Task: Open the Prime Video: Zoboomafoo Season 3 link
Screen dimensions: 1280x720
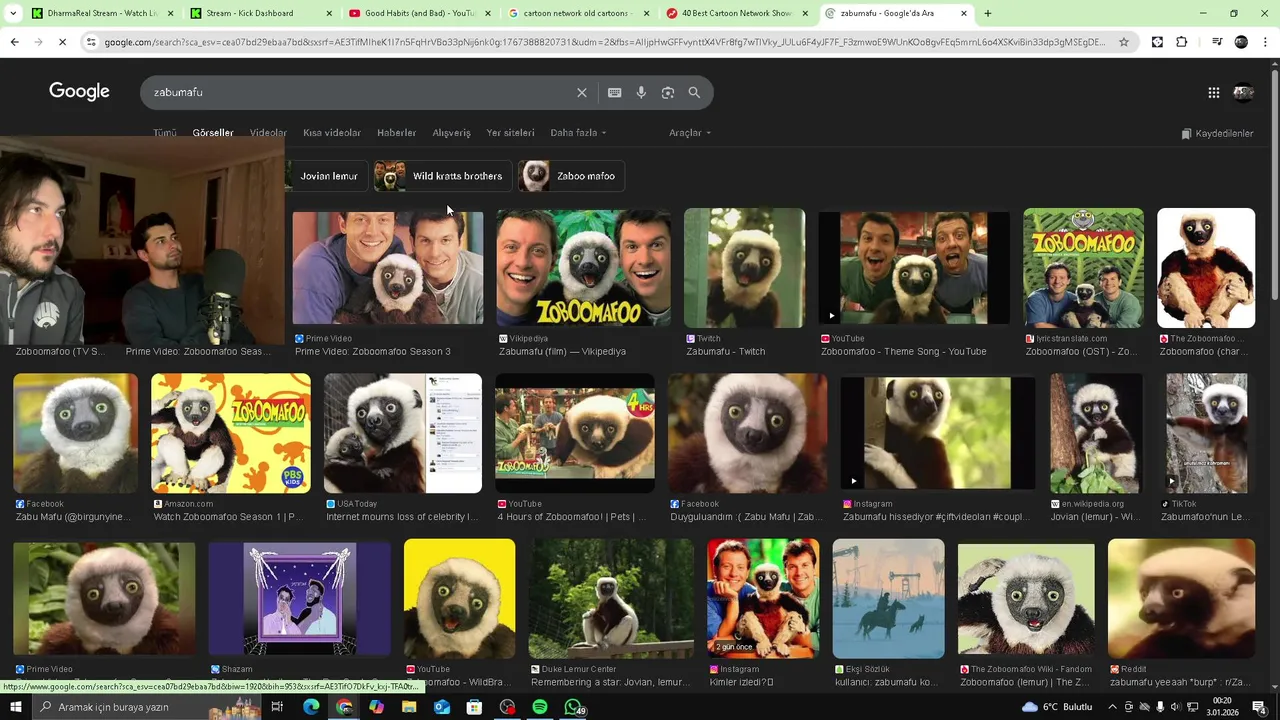Action: click(x=372, y=352)
